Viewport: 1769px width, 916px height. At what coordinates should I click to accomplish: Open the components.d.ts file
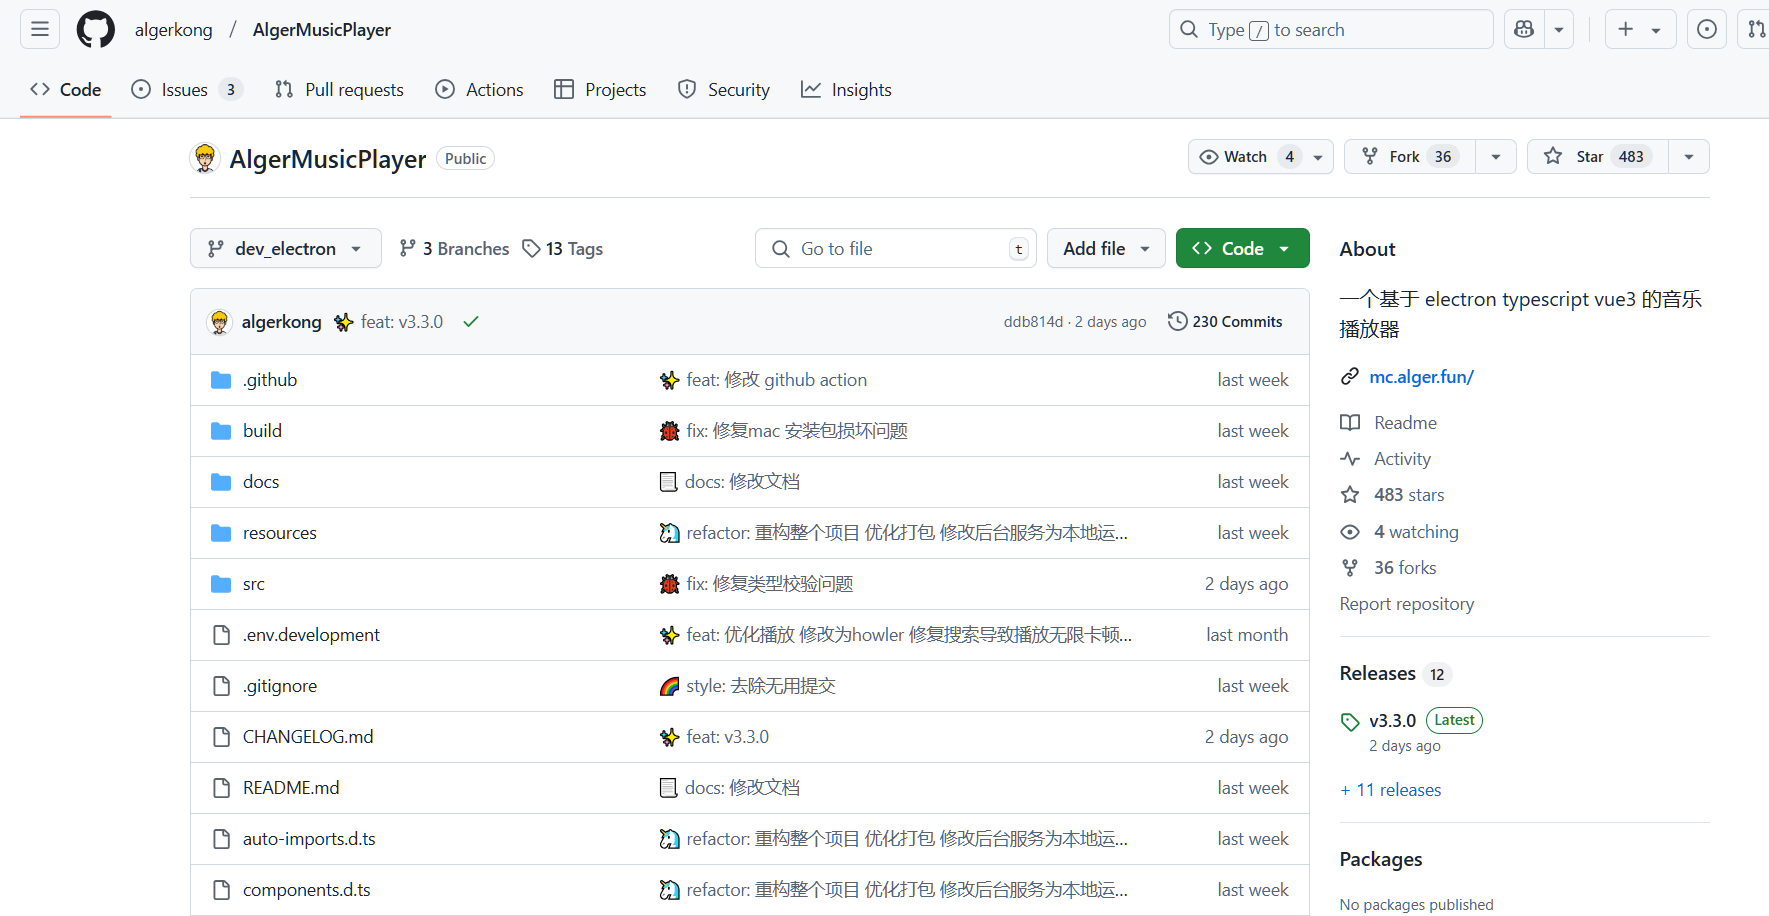[306, 890]
